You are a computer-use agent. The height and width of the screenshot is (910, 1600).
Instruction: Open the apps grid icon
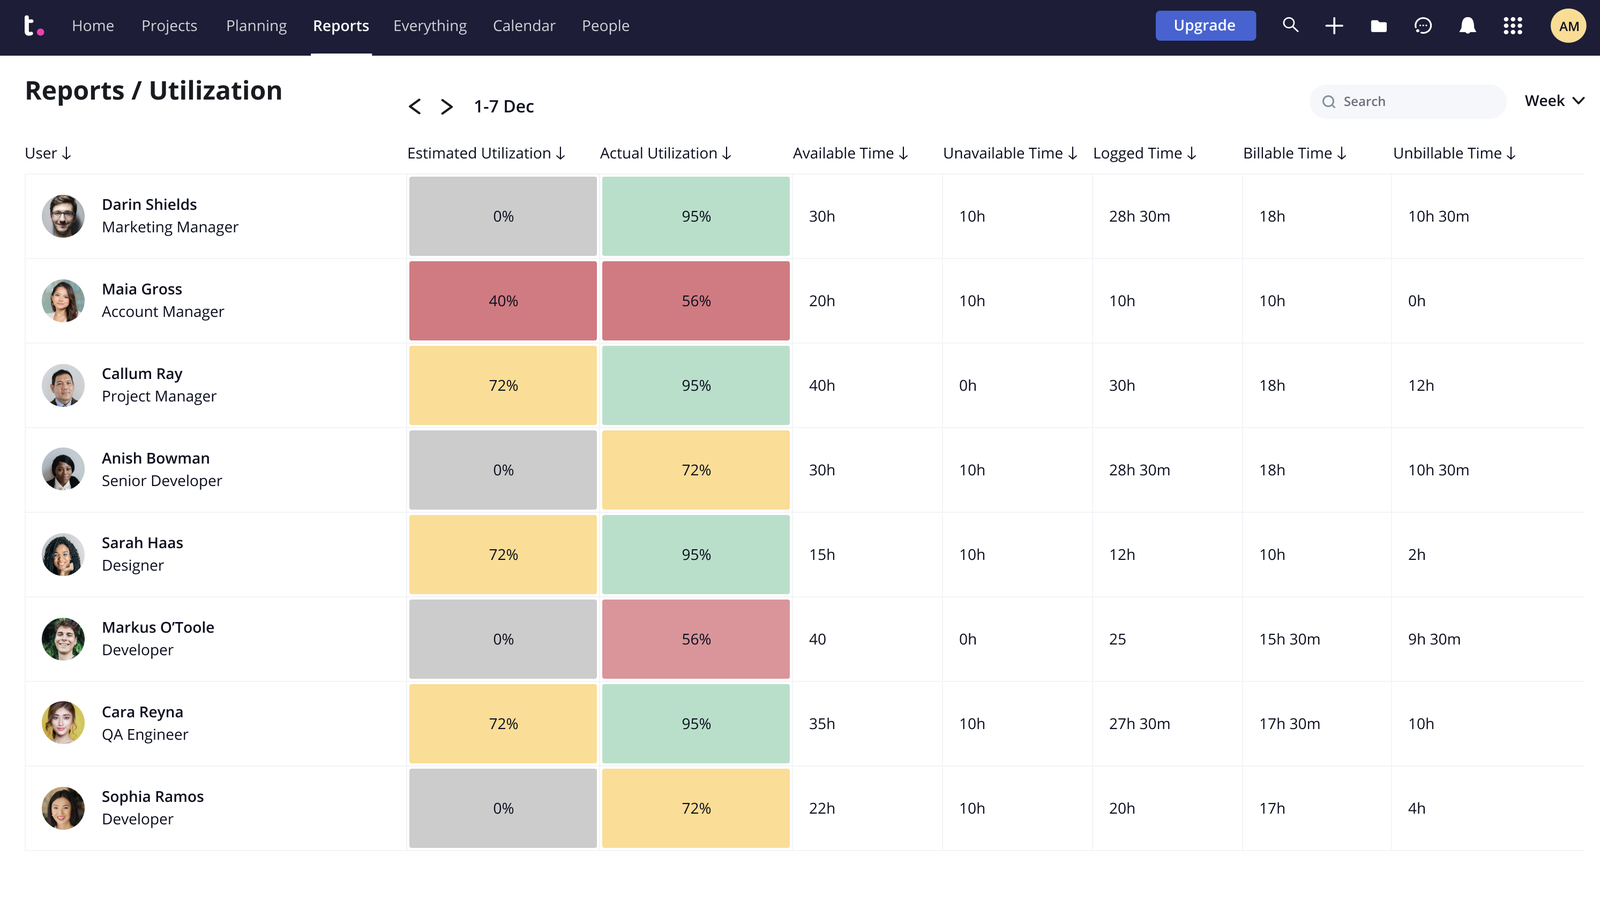pyautogui.click(x=1512, y=26)
